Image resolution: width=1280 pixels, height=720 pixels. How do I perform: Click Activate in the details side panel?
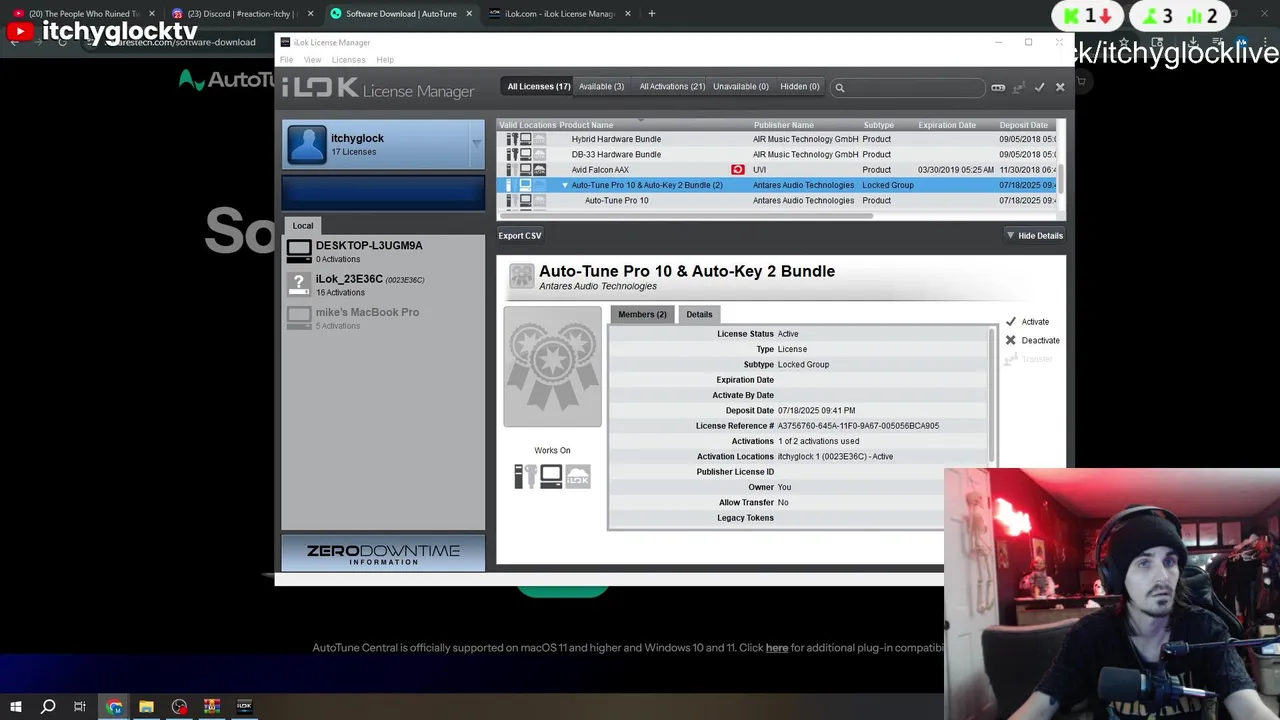(x=1027, y=322)
